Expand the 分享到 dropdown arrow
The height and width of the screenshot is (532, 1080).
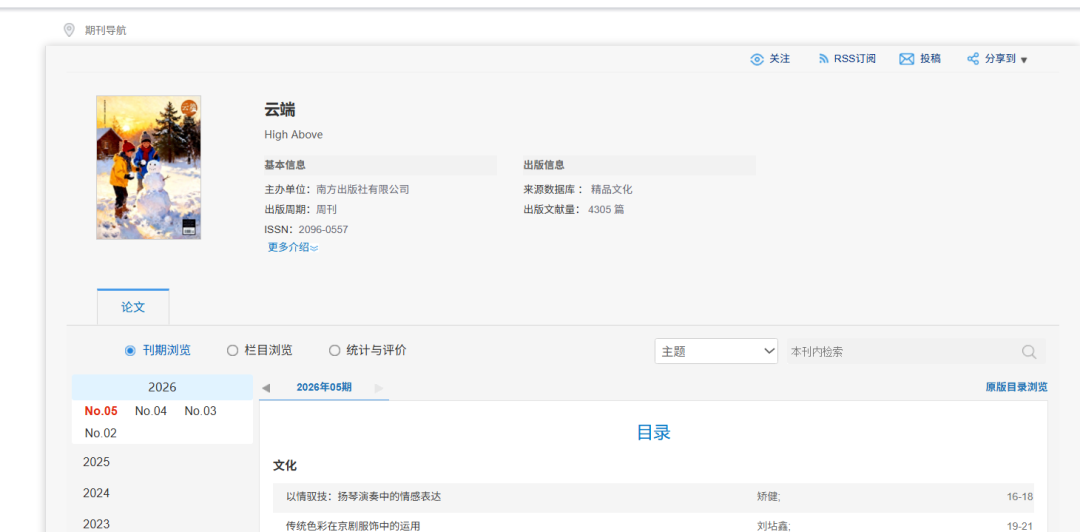1024,61
